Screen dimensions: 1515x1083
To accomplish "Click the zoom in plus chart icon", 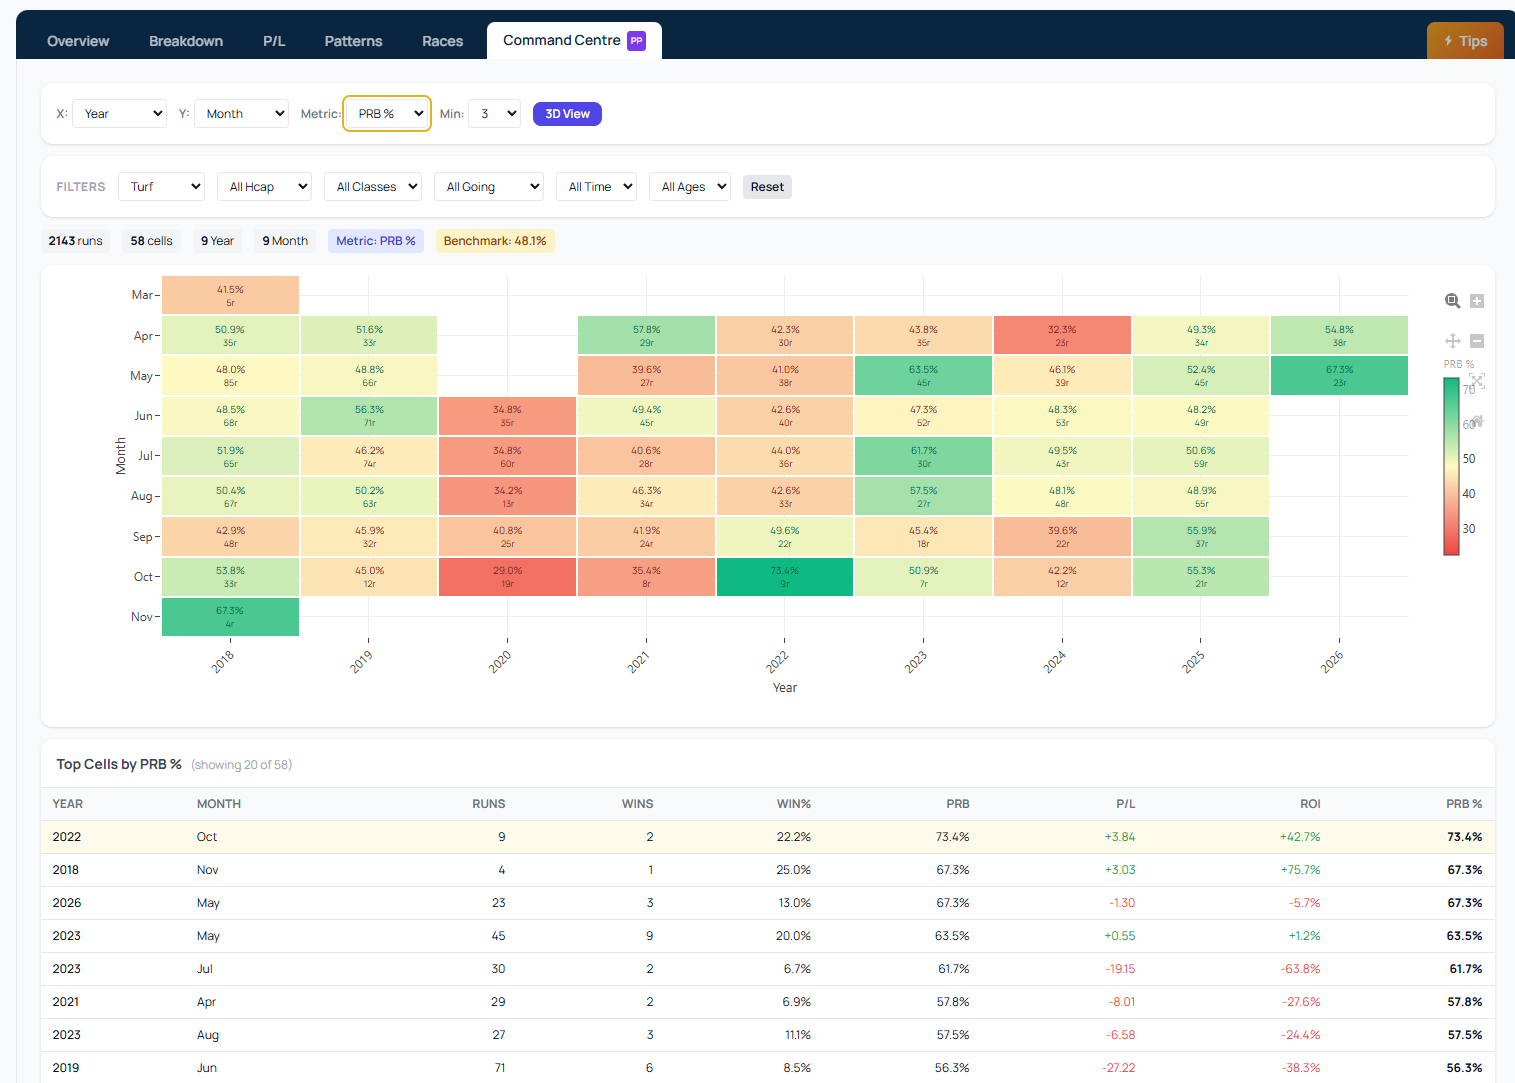I will click(1477, 301).
